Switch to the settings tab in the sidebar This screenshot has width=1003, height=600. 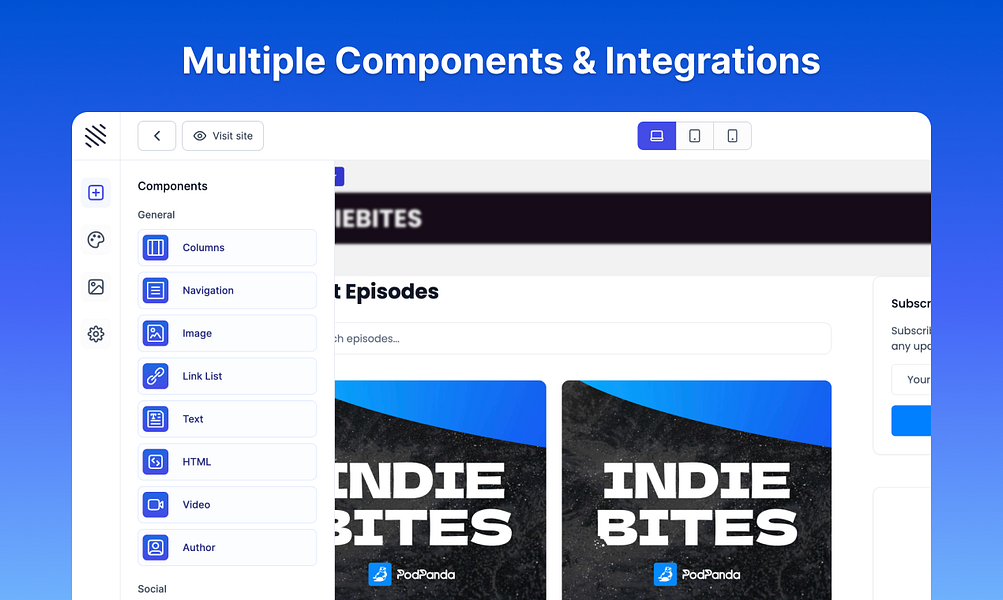[96, 333]
